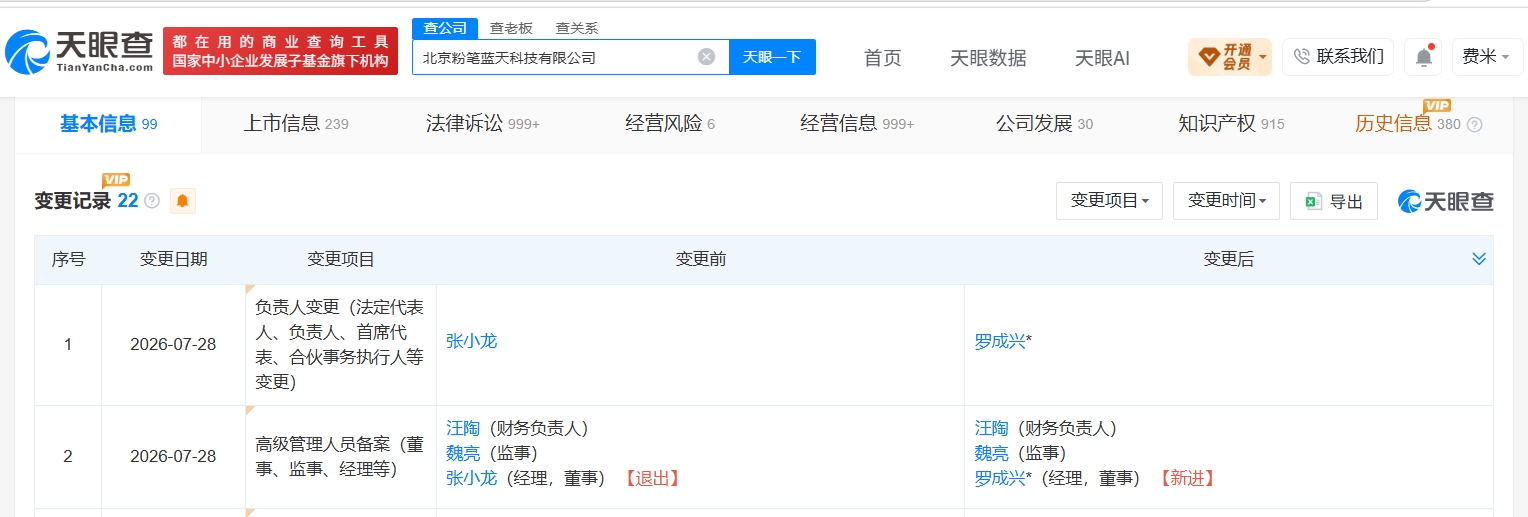Viewport: 1528px width, 517px height.
Task: Open 经营信息 tab
Action: [857, 124]
